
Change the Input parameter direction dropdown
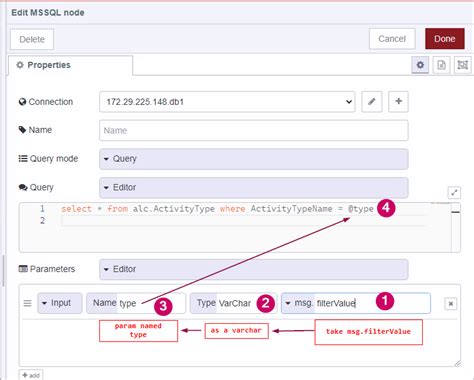pos(60,303)
